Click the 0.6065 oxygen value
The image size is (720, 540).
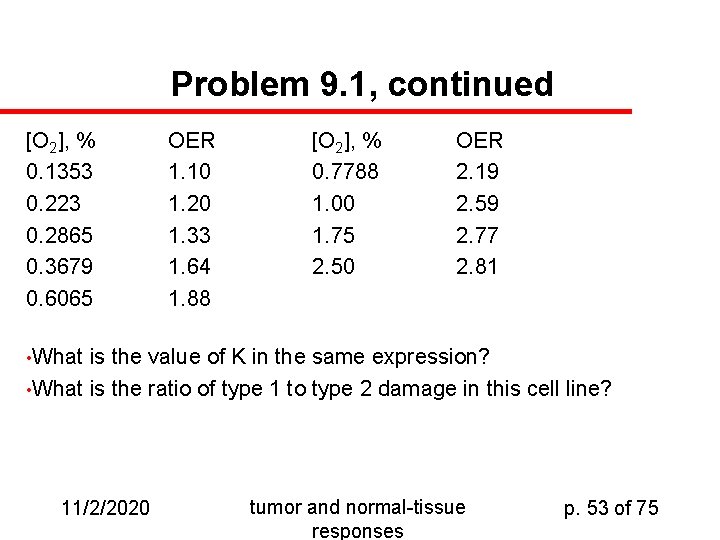coord(59,298)
